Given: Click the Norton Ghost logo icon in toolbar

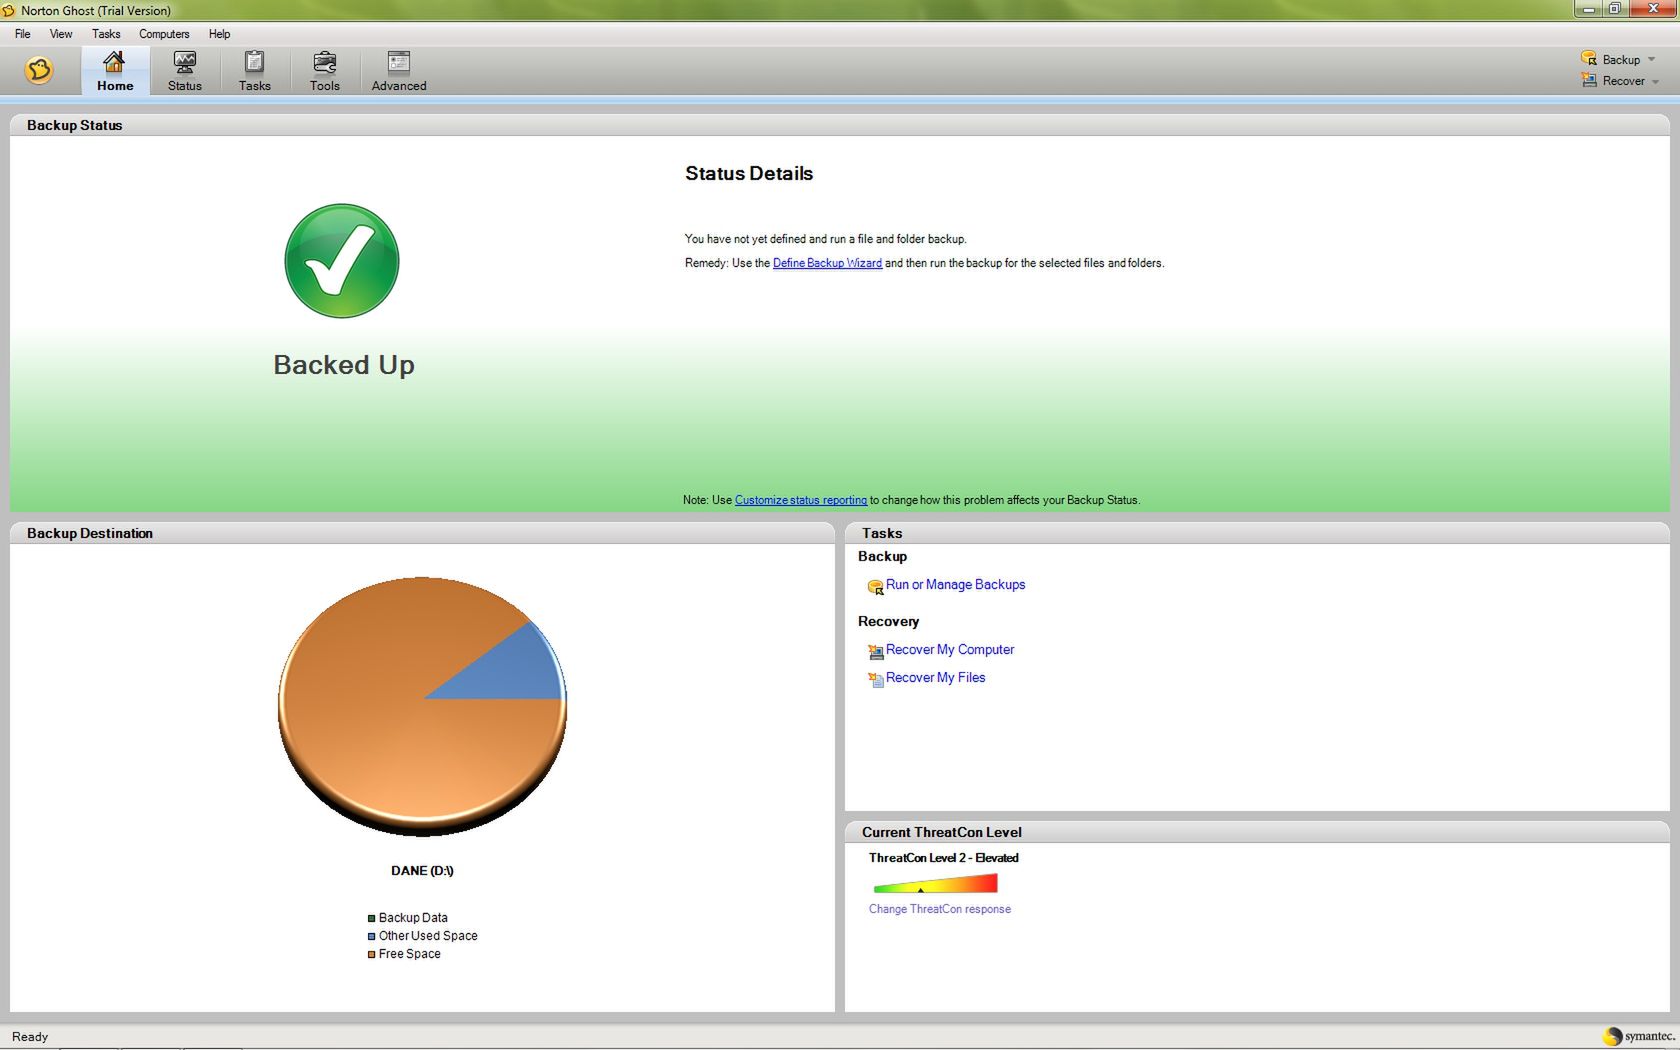Looking at the screenshot, I should (x=39, y=70).
